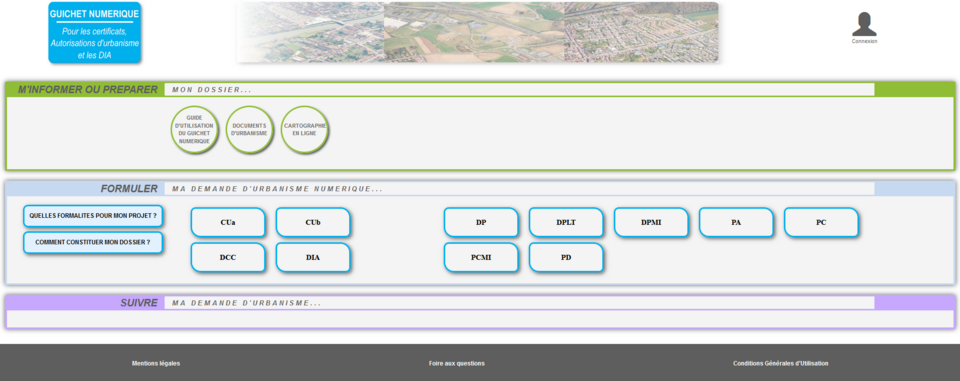Screen dimensions: 960x381
Task: Open the Documents d'urbanisme round icon
Action: point(249,129)
